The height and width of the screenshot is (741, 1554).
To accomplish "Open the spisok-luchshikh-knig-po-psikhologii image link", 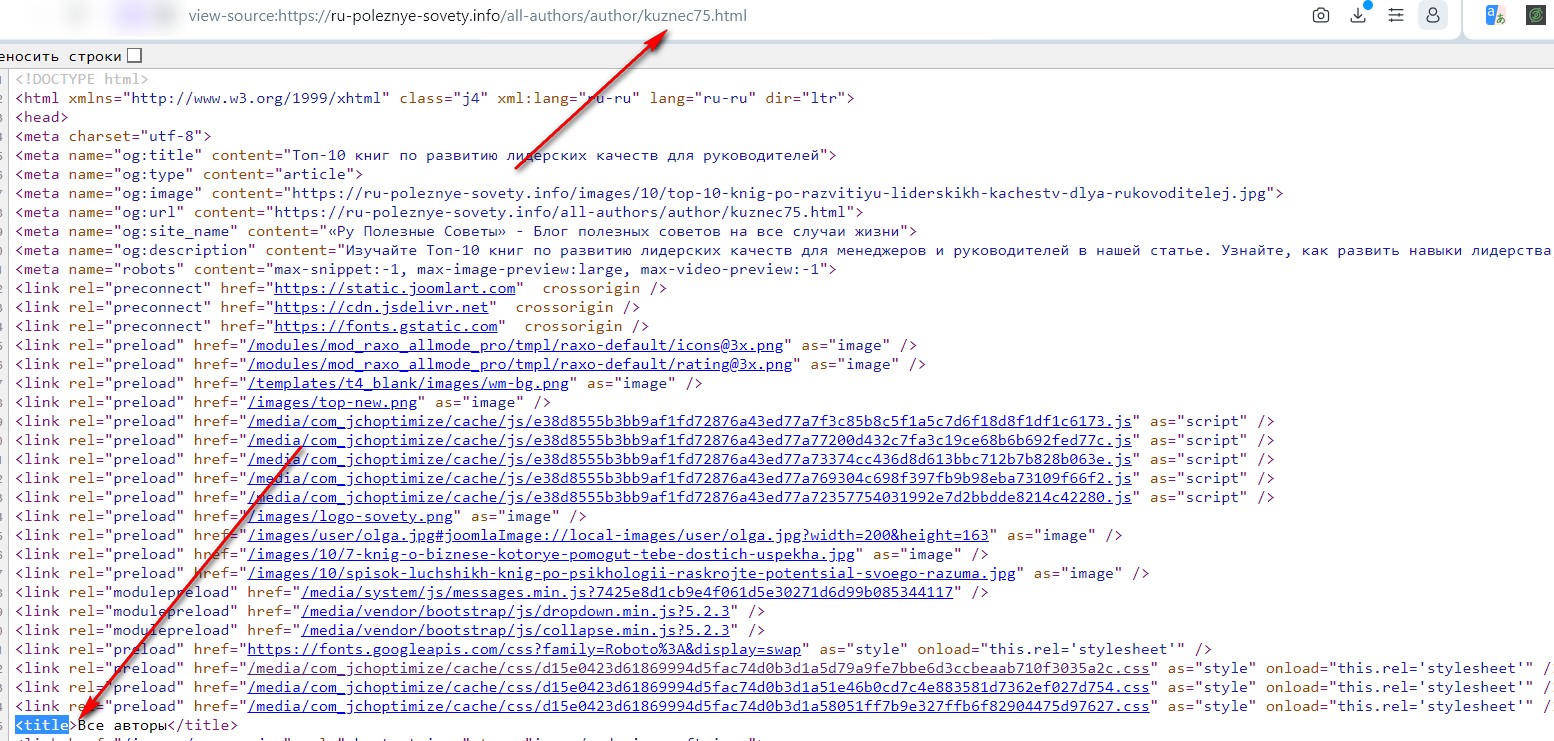I will (630, 573).
